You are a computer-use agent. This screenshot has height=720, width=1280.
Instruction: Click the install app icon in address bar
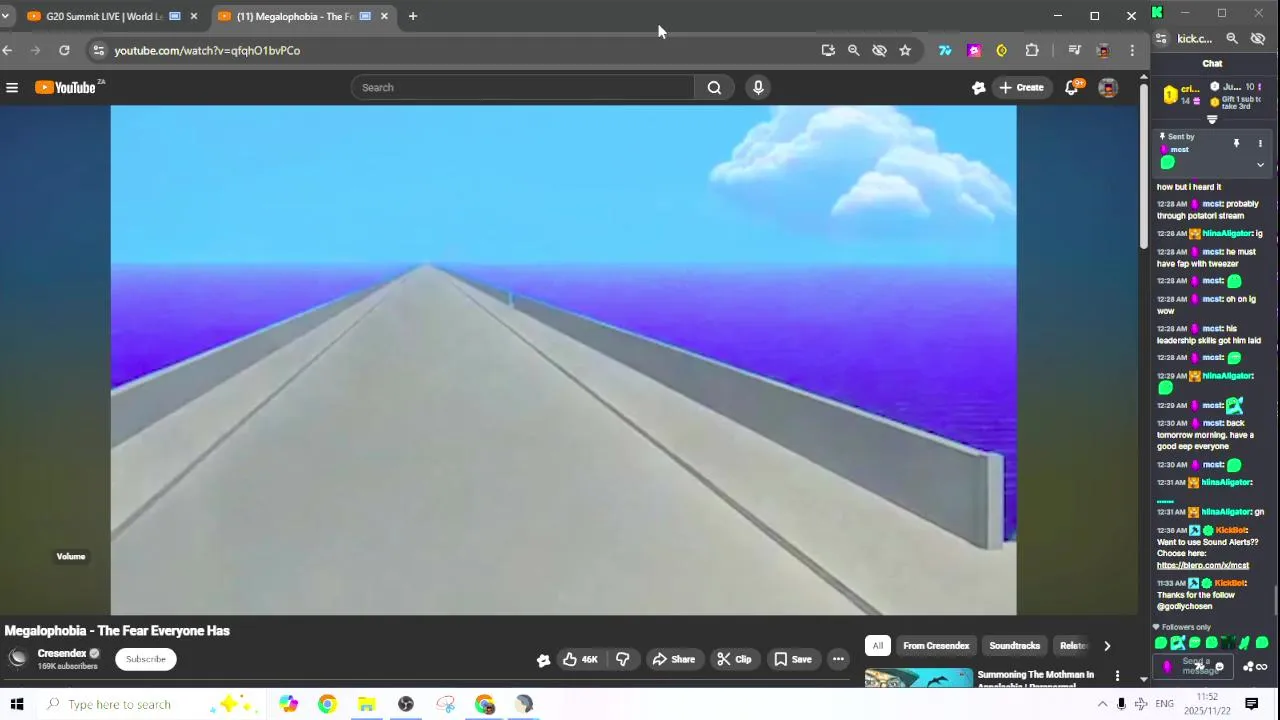click(x=828, y=50)
